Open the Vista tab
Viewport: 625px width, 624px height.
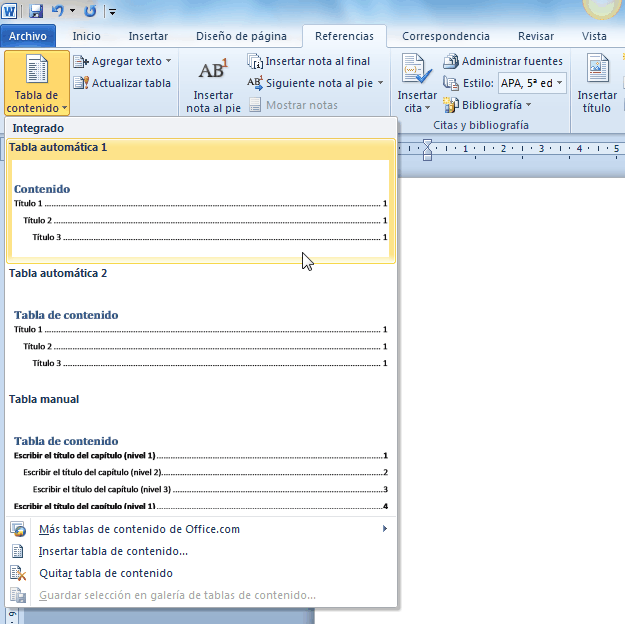pos(594,36)
